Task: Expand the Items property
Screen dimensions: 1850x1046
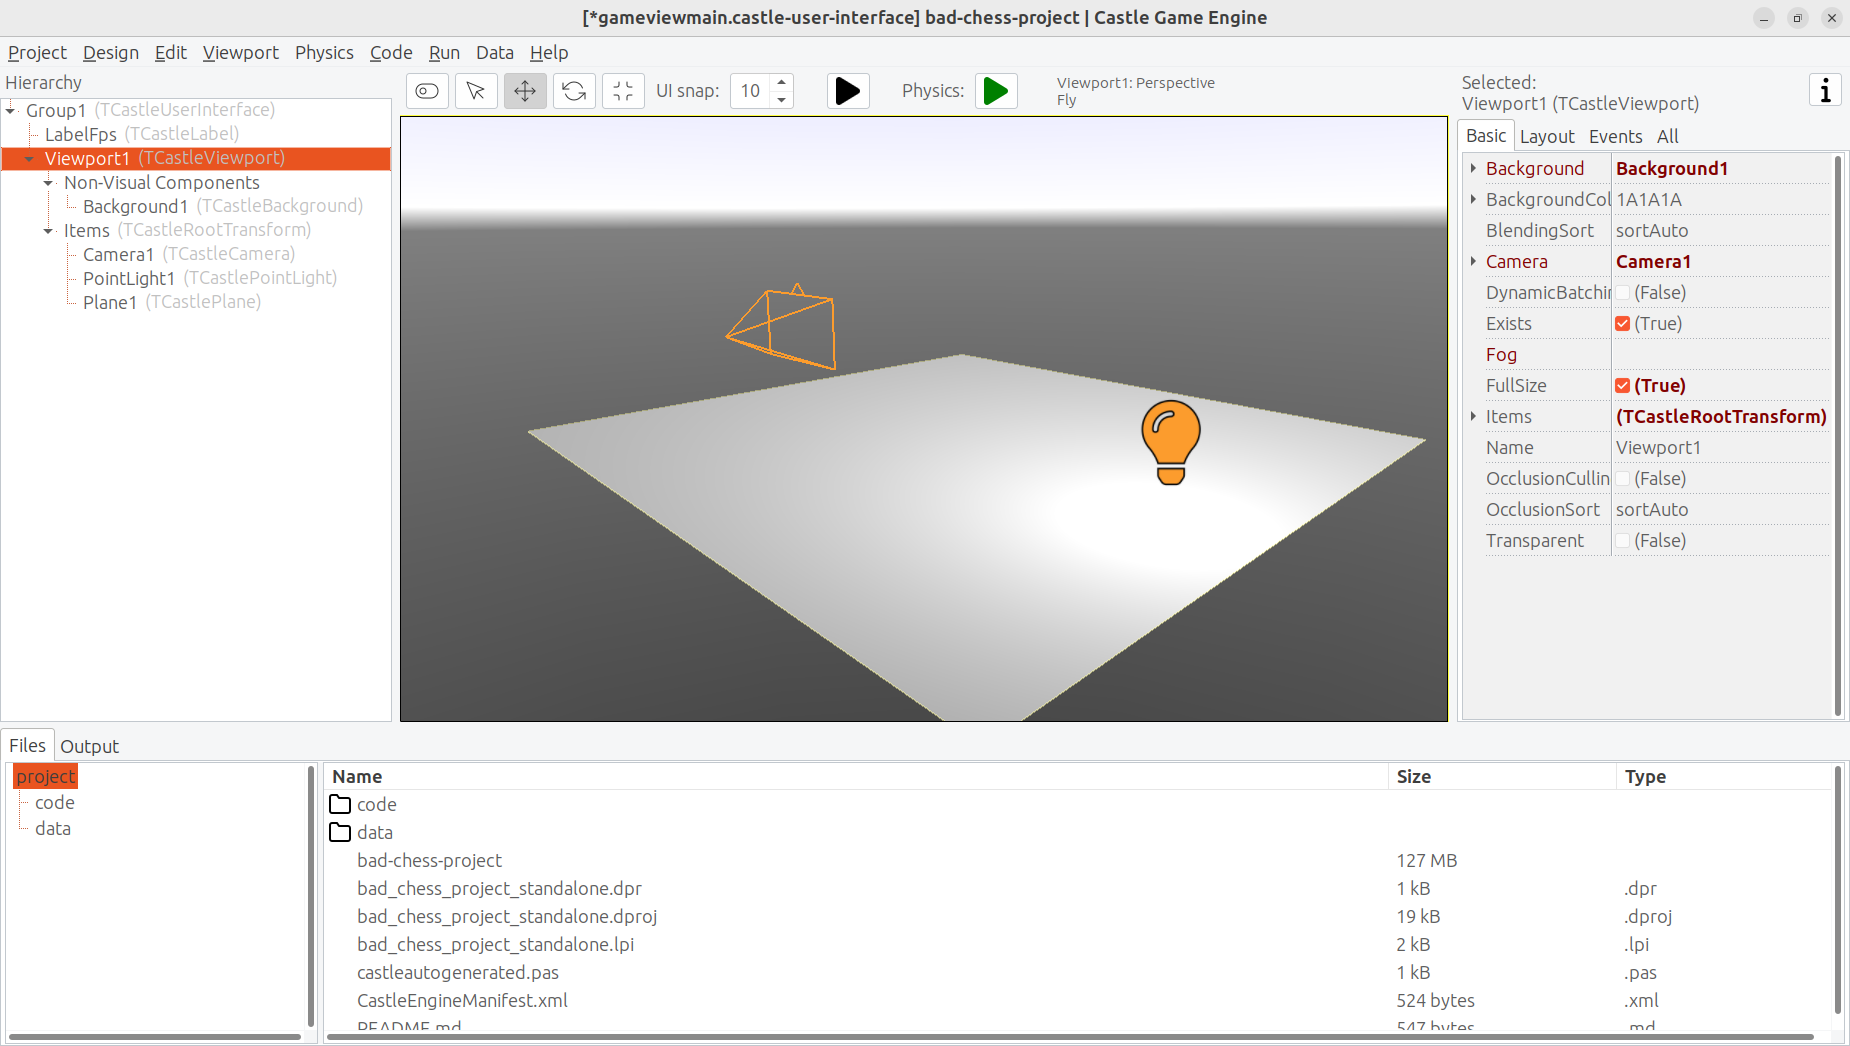Action: coord(1473,416)
